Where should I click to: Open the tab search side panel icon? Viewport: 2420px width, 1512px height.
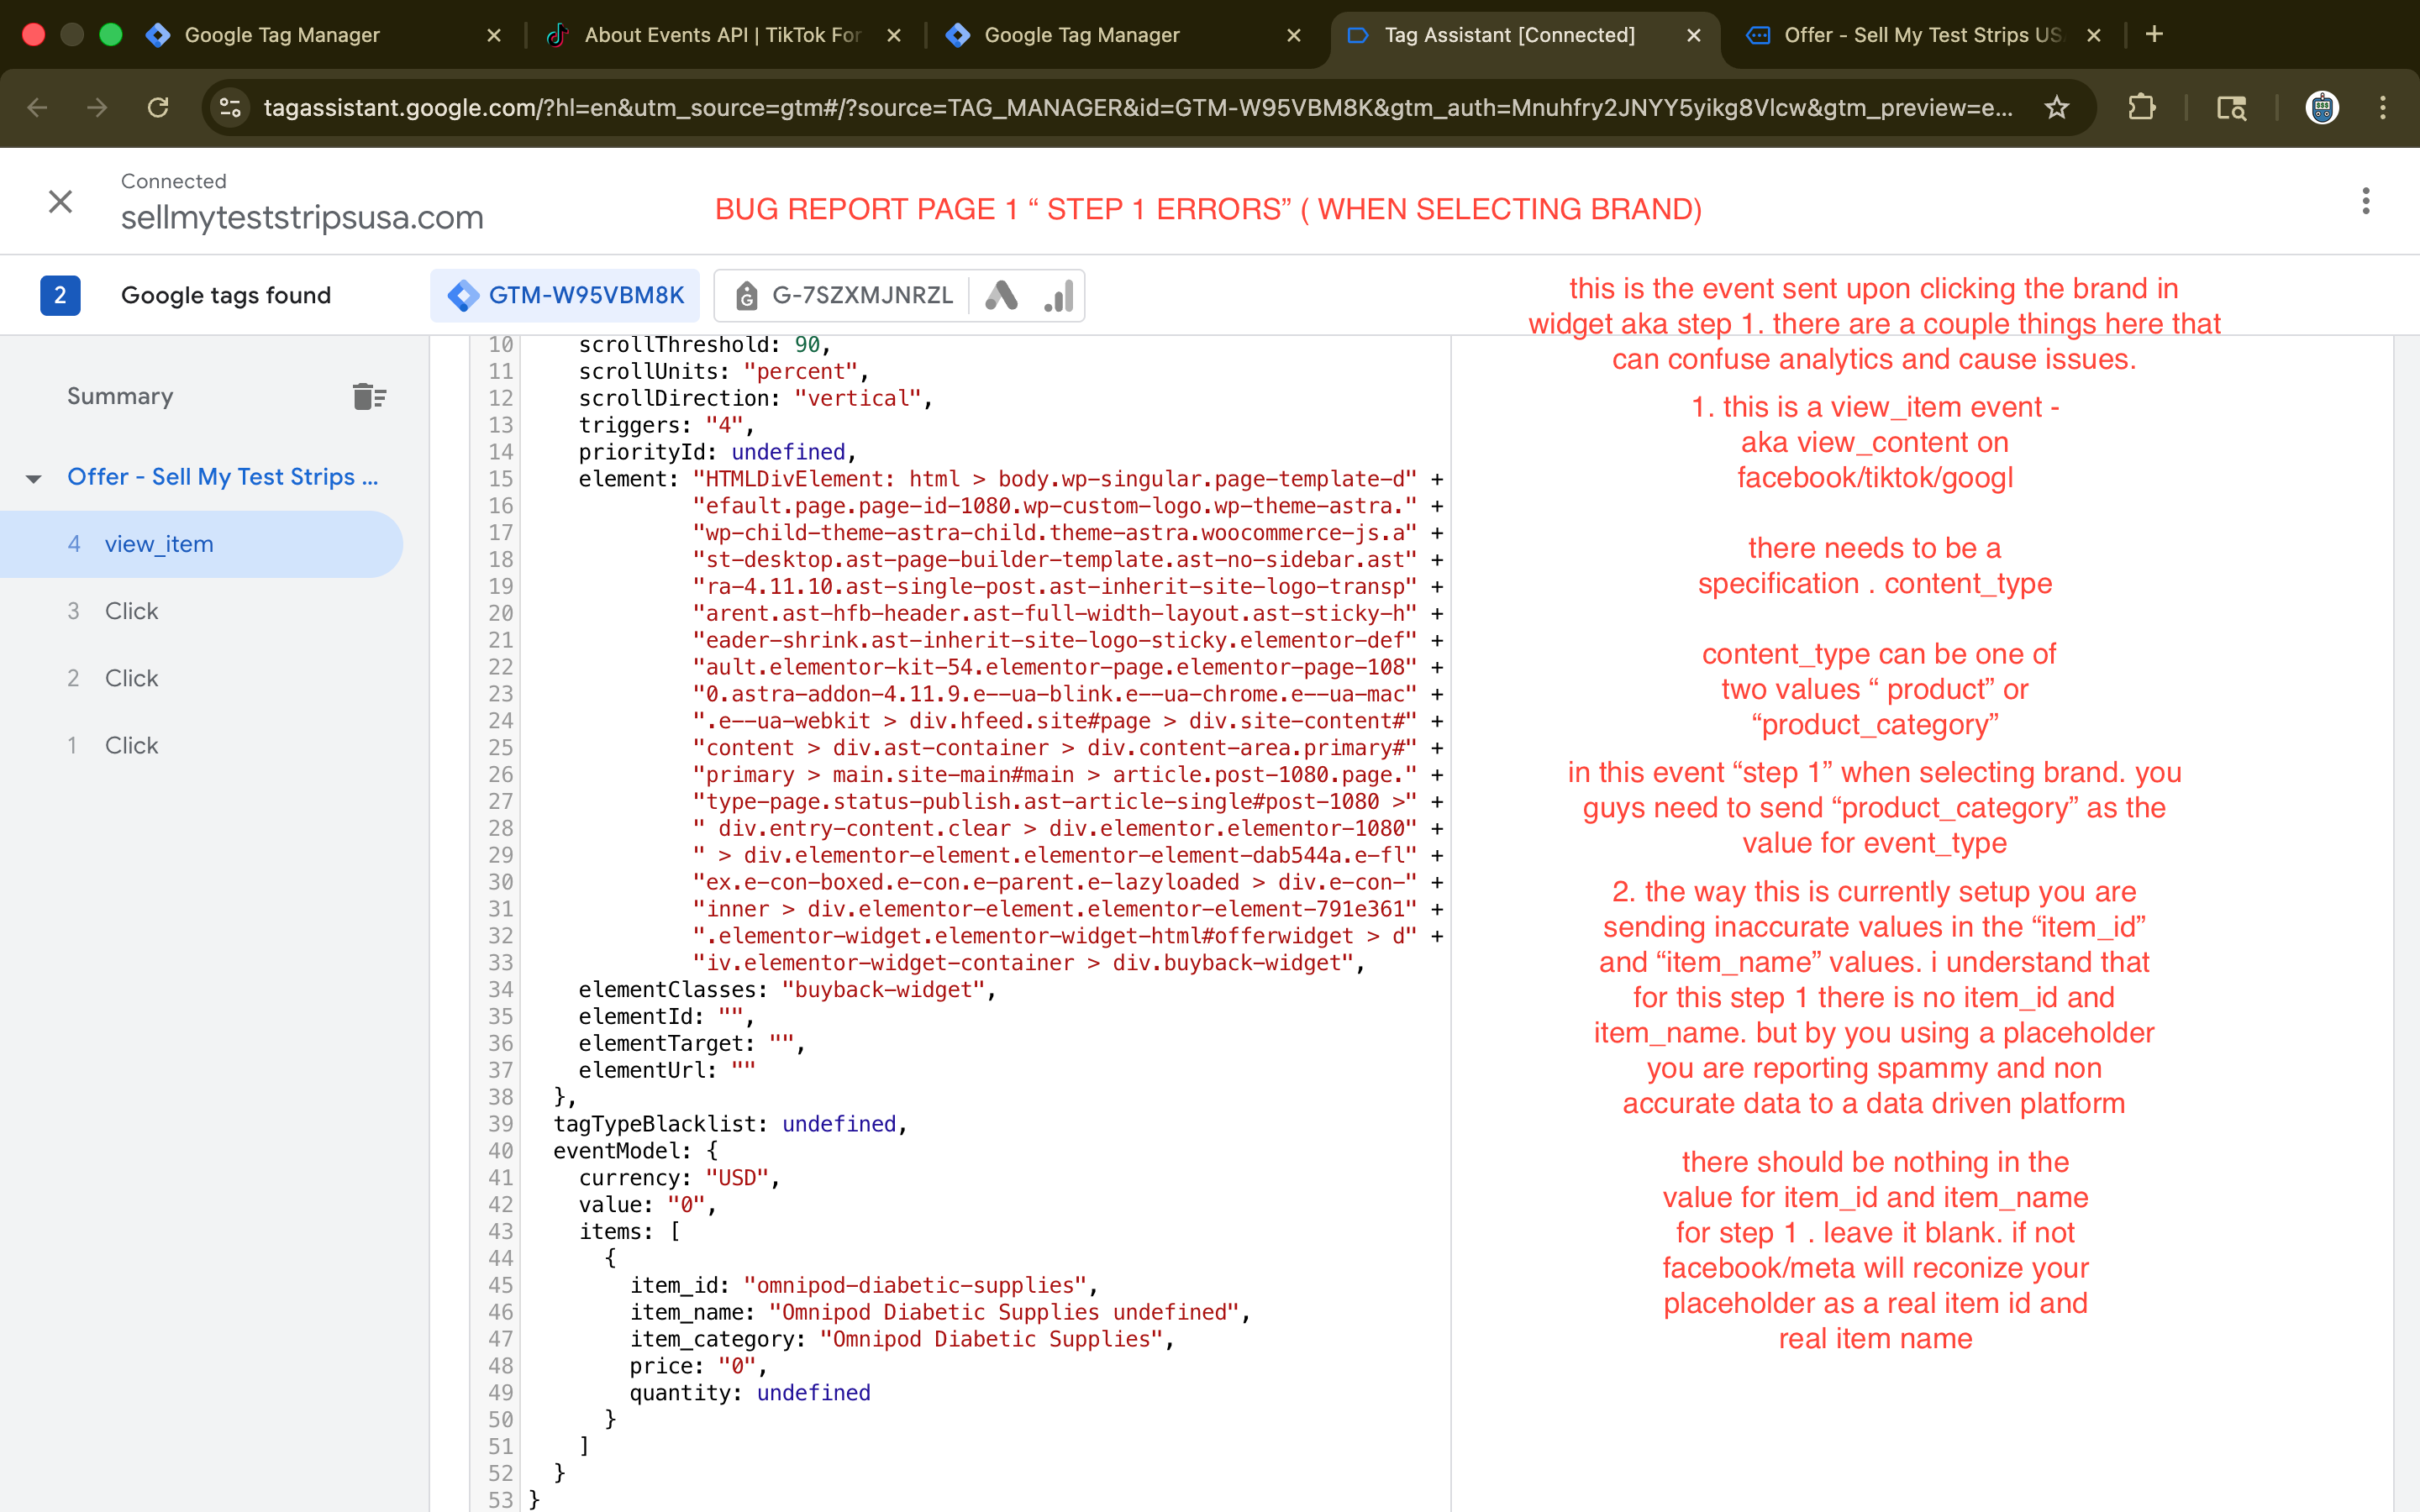click(2232, 107)
